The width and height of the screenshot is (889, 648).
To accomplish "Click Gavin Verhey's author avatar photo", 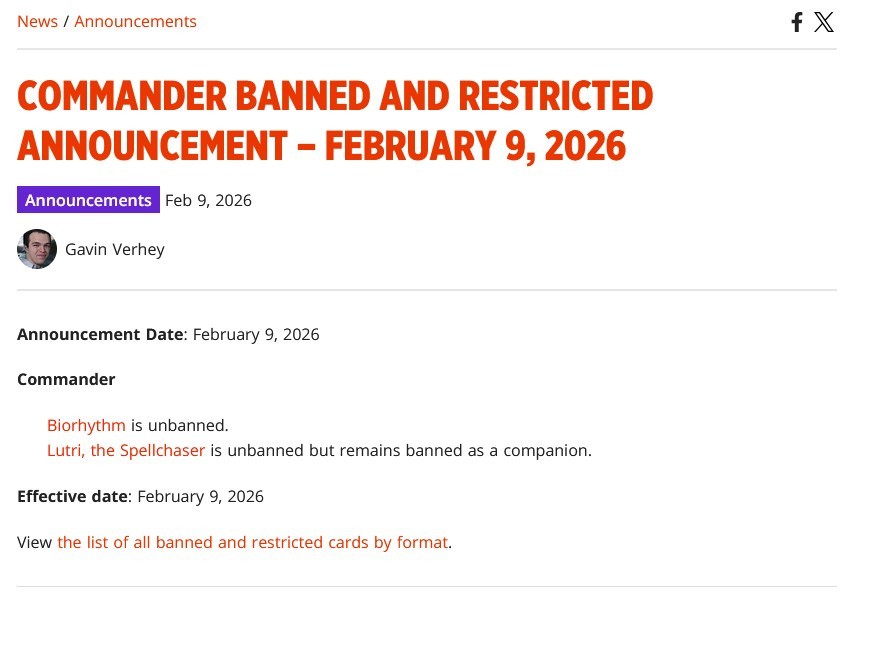I will pyautogui.click(x=37, y=249).
